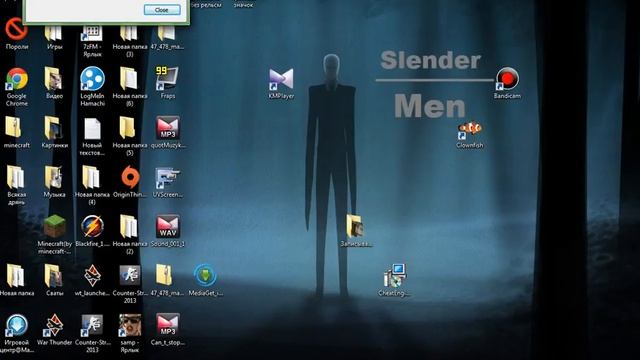Launch the War Thunder shortcut

(x=54, y=325)
